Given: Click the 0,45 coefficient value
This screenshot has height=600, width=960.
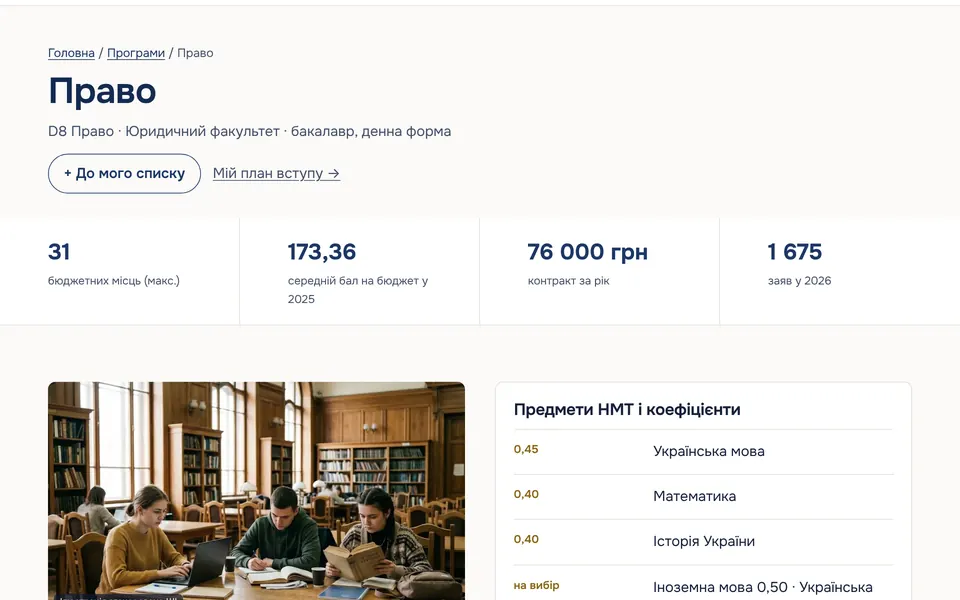Looking at the screenshot, I should click(526, 449).
